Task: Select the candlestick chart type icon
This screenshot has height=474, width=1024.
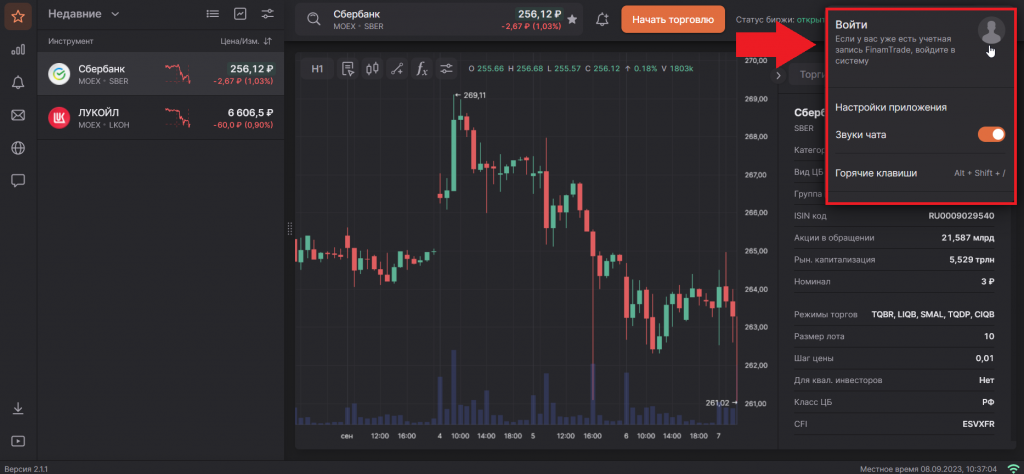Action: click(373, 69)
